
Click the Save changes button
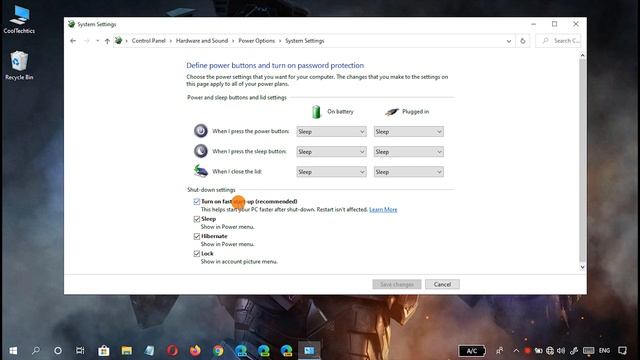(x=396, y=284)
